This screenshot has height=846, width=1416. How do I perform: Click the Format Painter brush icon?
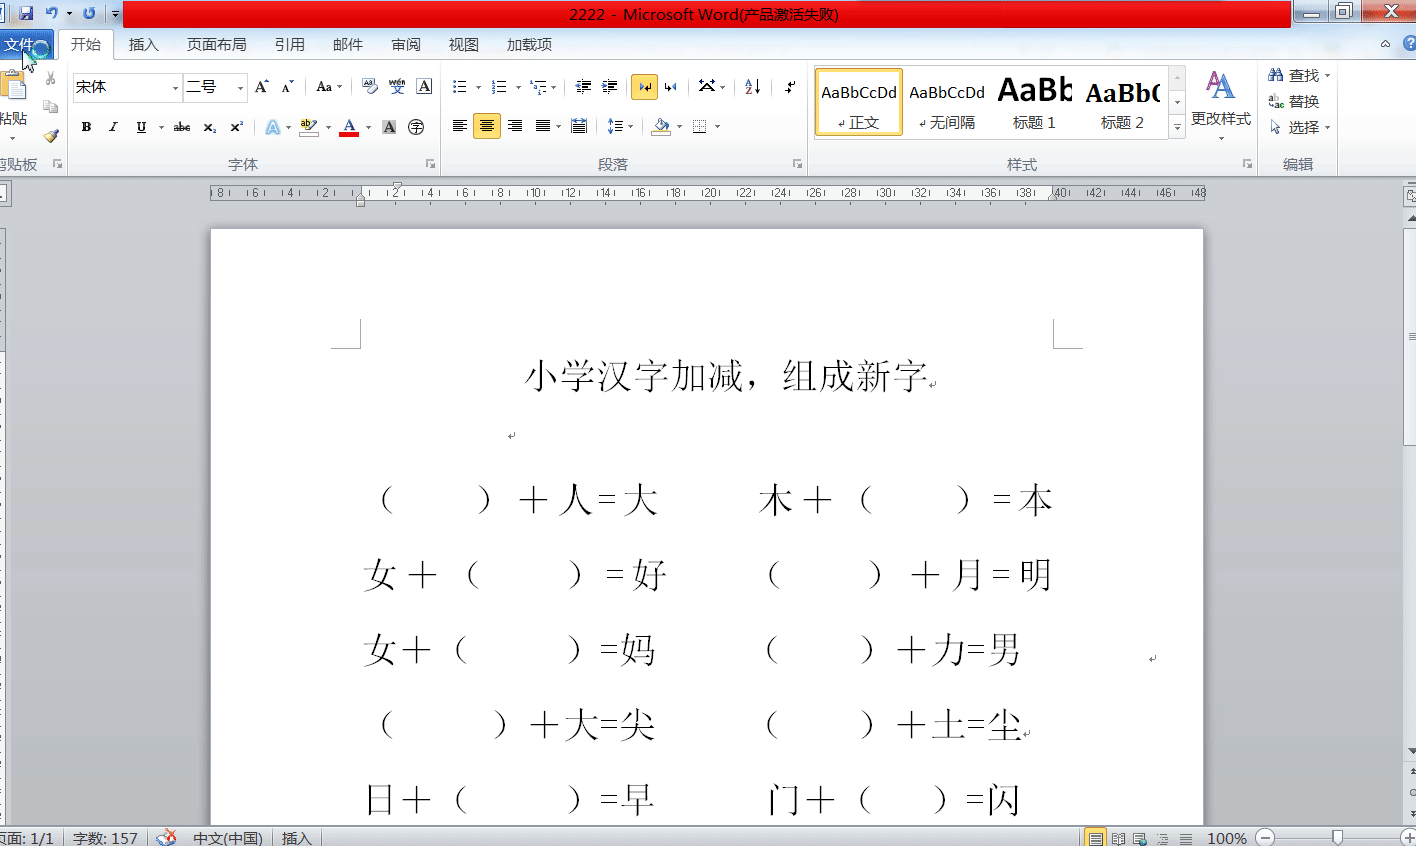[x=51, y=135]
